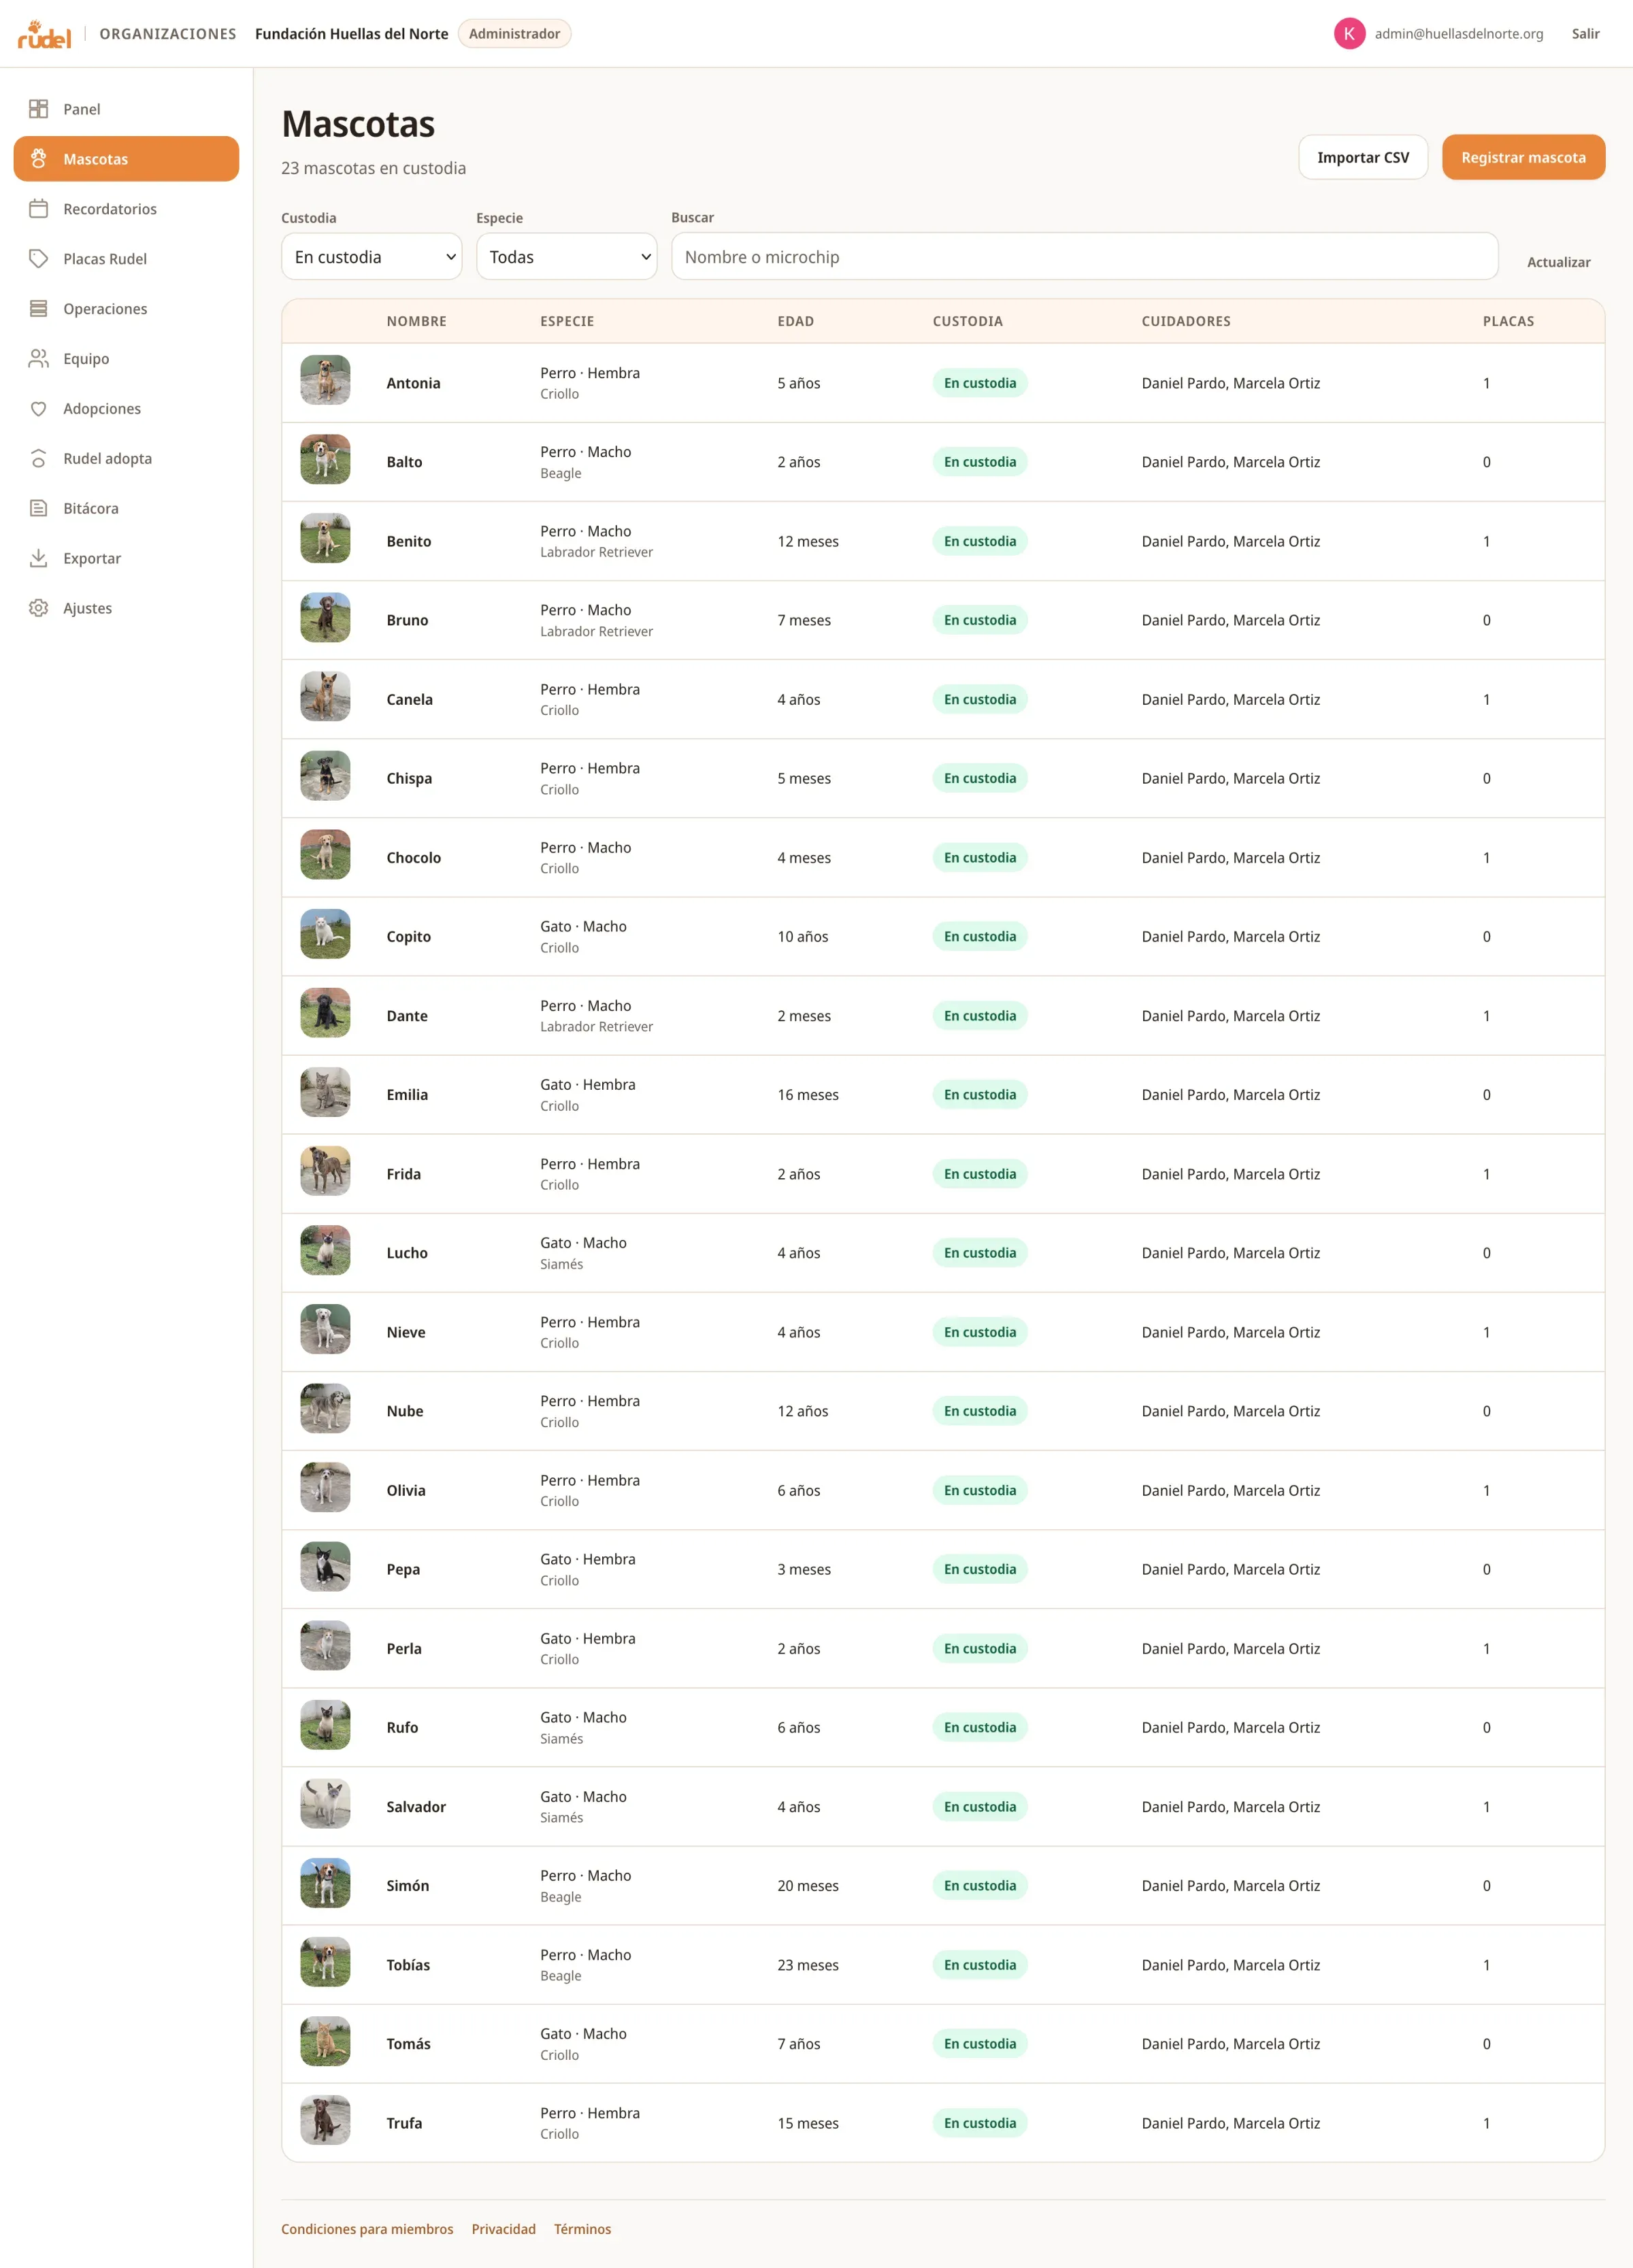Click Importar CSV button
The width and height of the screenshot is (1633, 2268).
1362,158
